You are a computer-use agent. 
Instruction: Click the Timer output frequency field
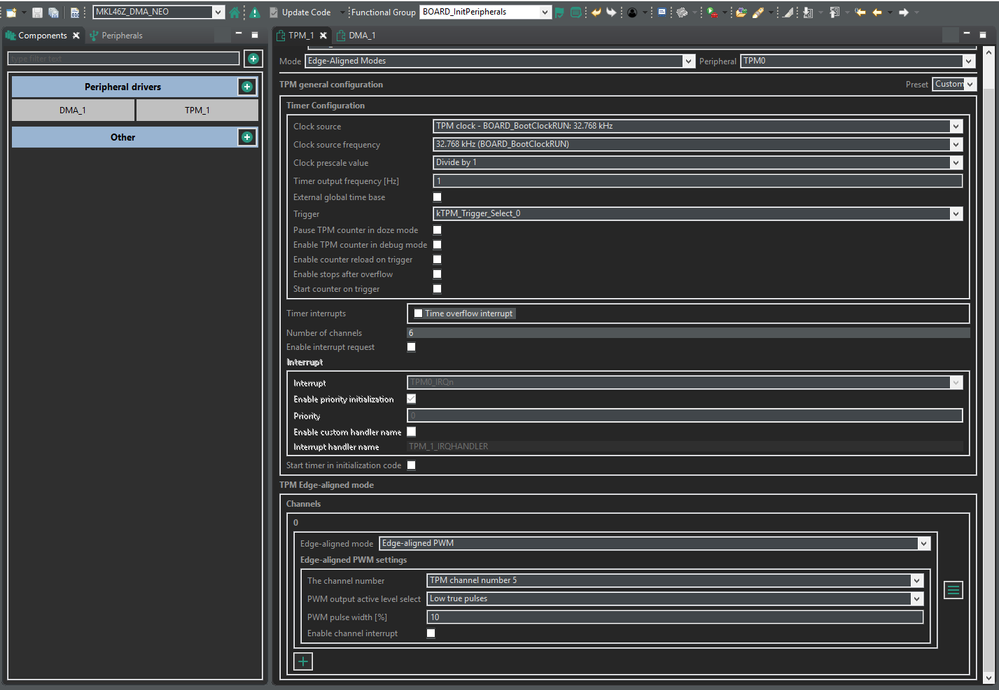coord(698,181)
